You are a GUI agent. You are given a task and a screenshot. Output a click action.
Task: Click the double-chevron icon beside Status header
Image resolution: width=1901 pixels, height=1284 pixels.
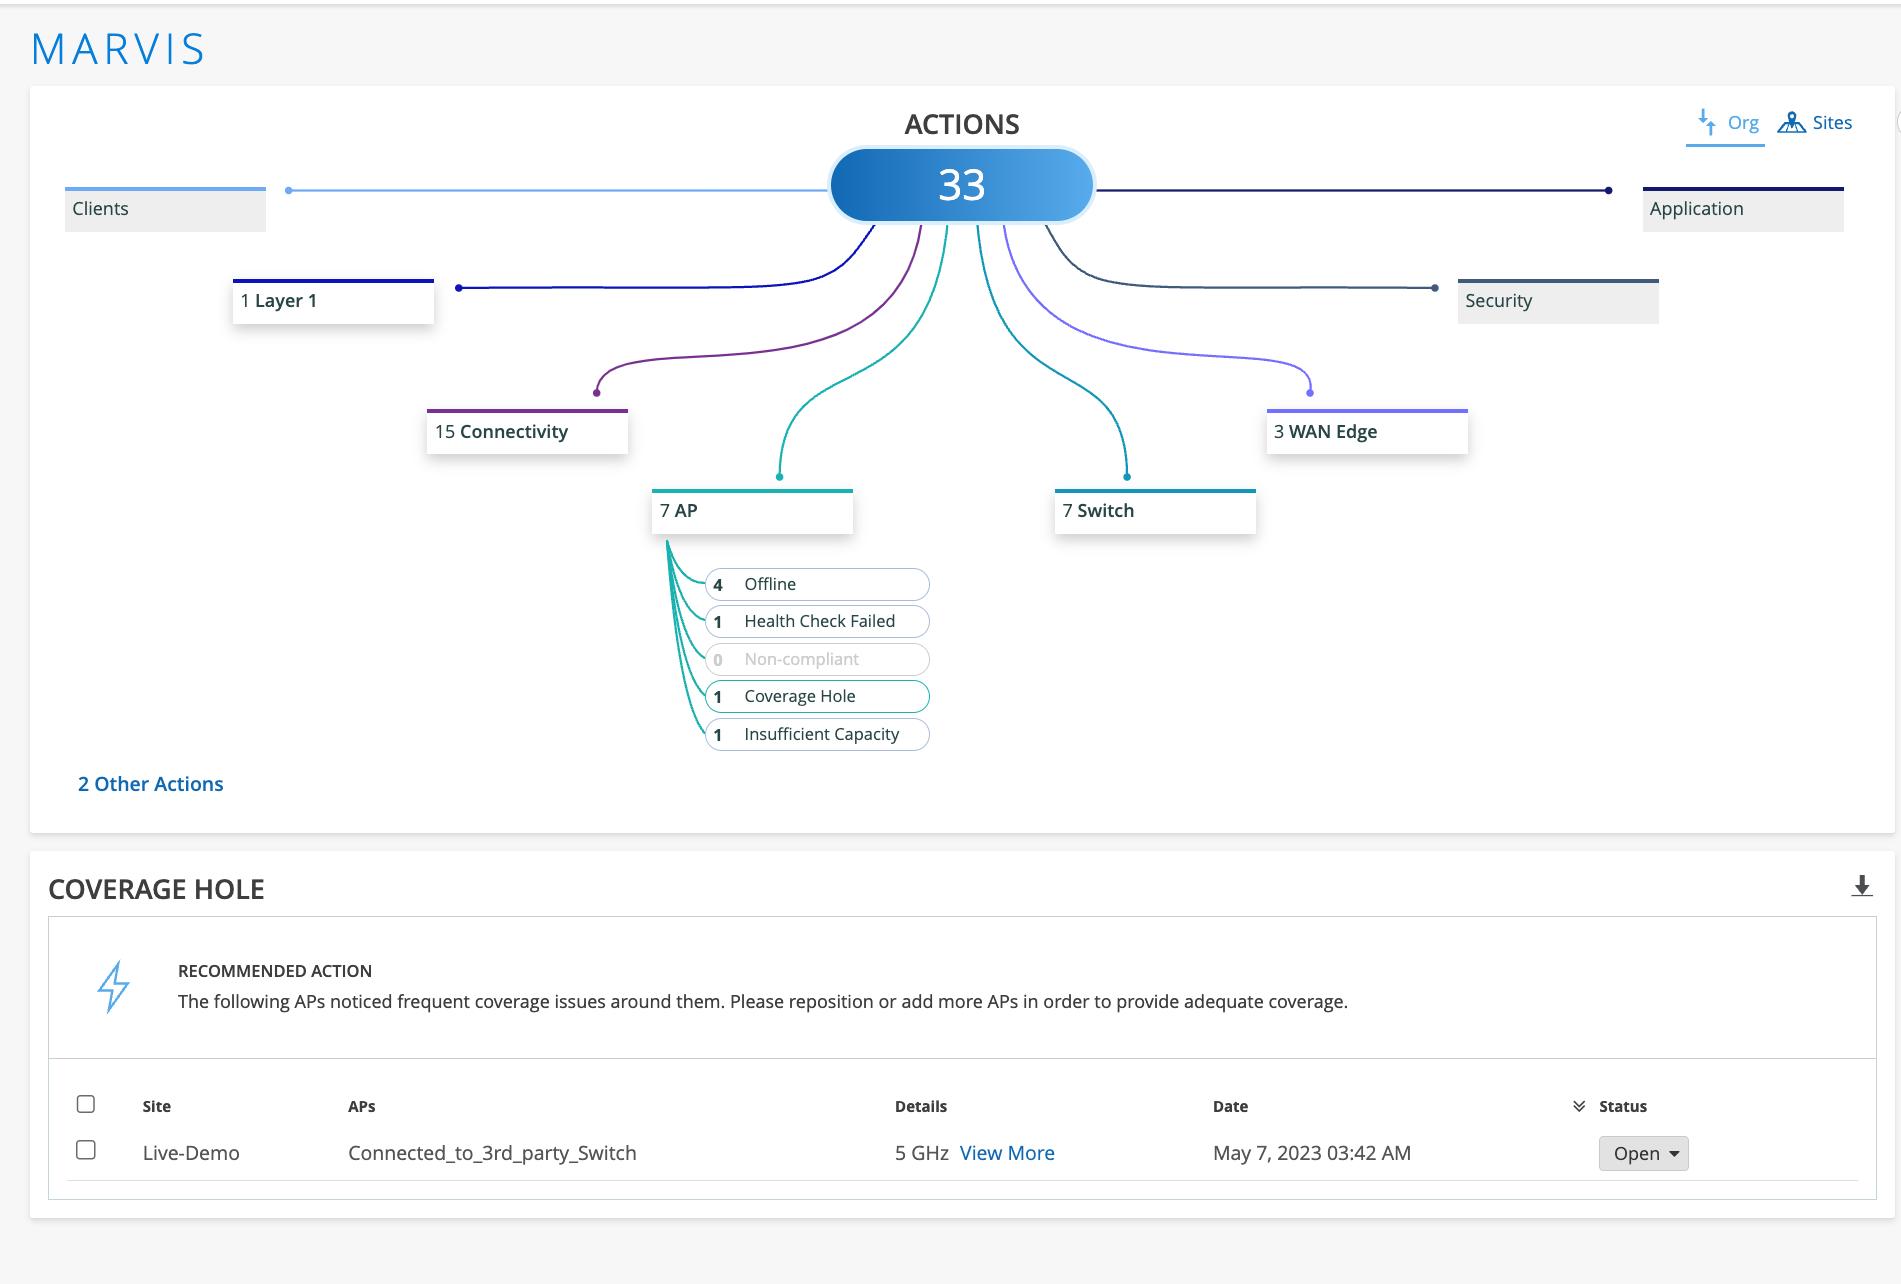[1579, 1106]
